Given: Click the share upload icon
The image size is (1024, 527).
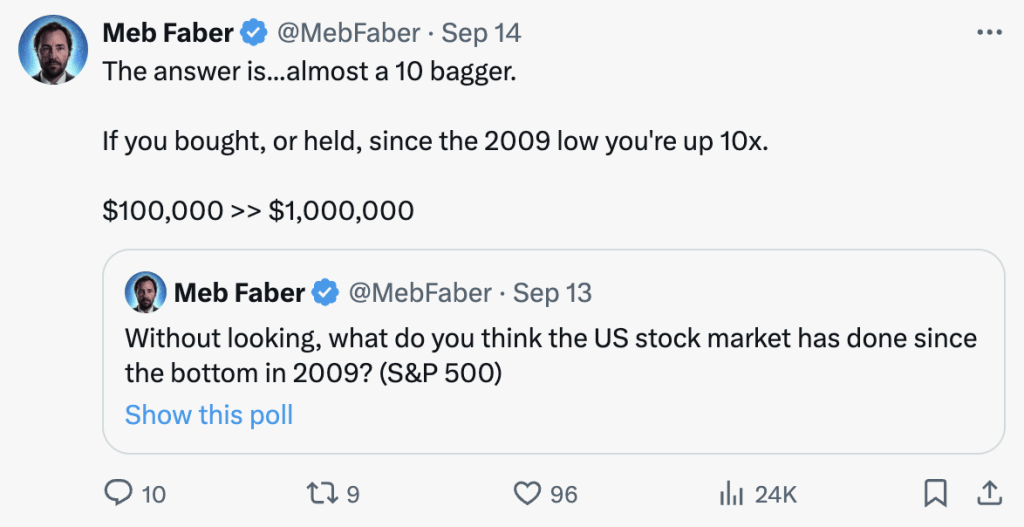Looking at the screenshot, I should coord(988,494).
